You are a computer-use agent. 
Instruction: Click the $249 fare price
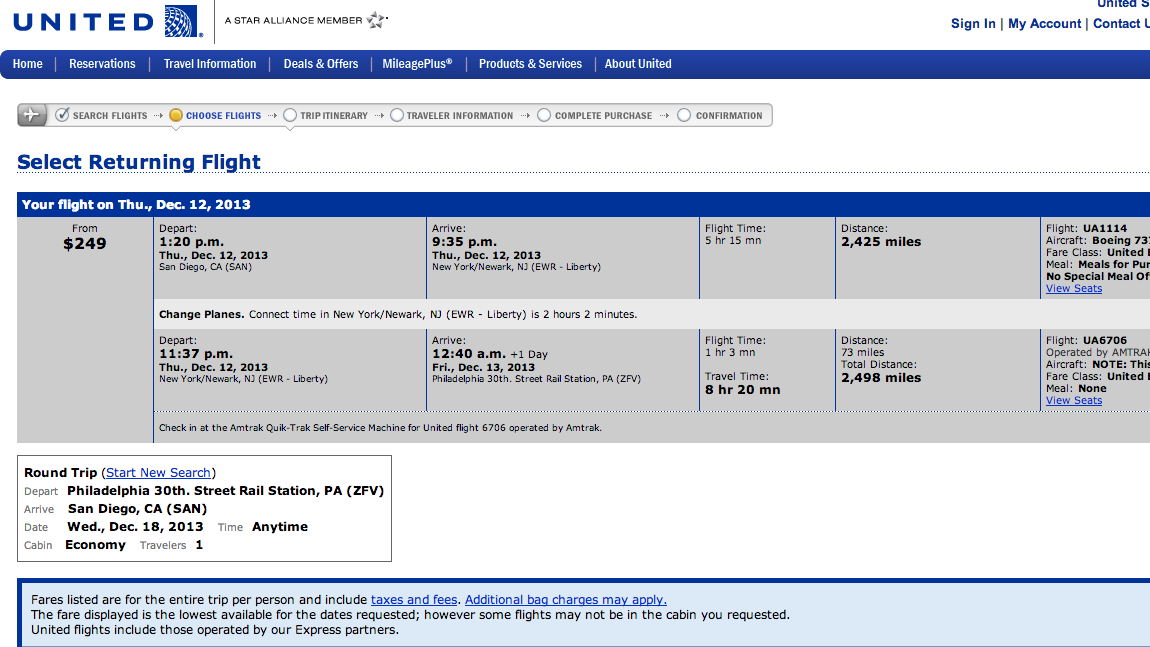click(x=85, y=244)
